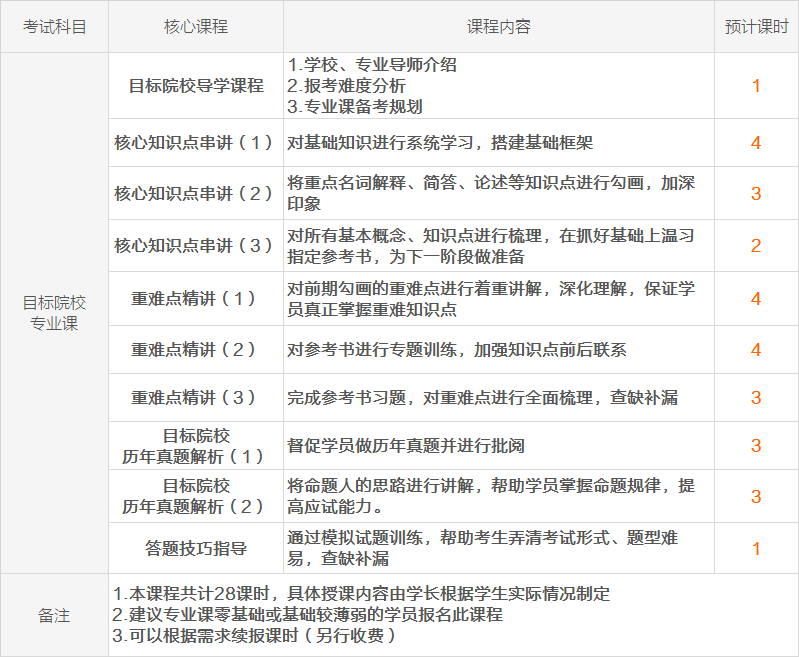Select the 目标院校导学课程 course cell
Screen dimensions: 799x657
click(x=196, y=86)
